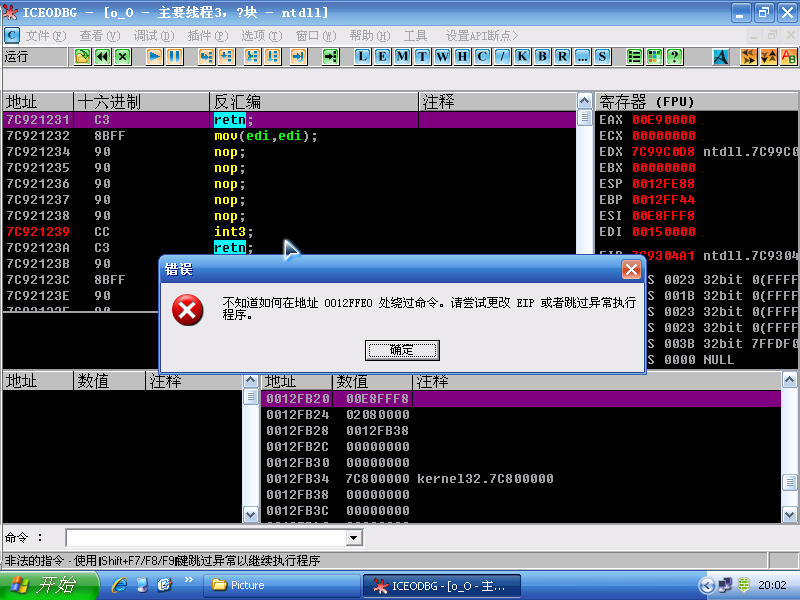Click scroll down arrow of stack pane
The image size is (800, 600).
coord(789,515)
